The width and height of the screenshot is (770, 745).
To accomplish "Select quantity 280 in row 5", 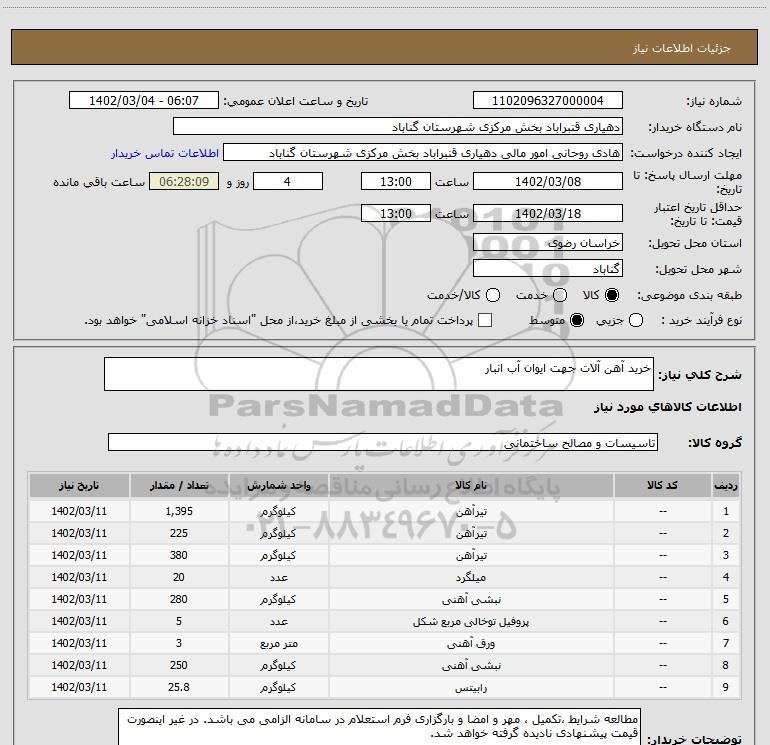I will click(179, 599).
